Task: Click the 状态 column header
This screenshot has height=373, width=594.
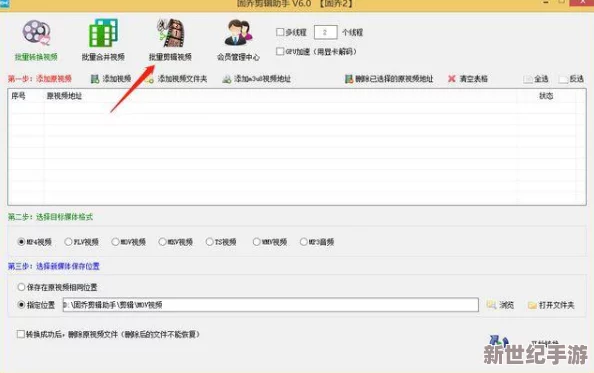Action: click(546, 96)
